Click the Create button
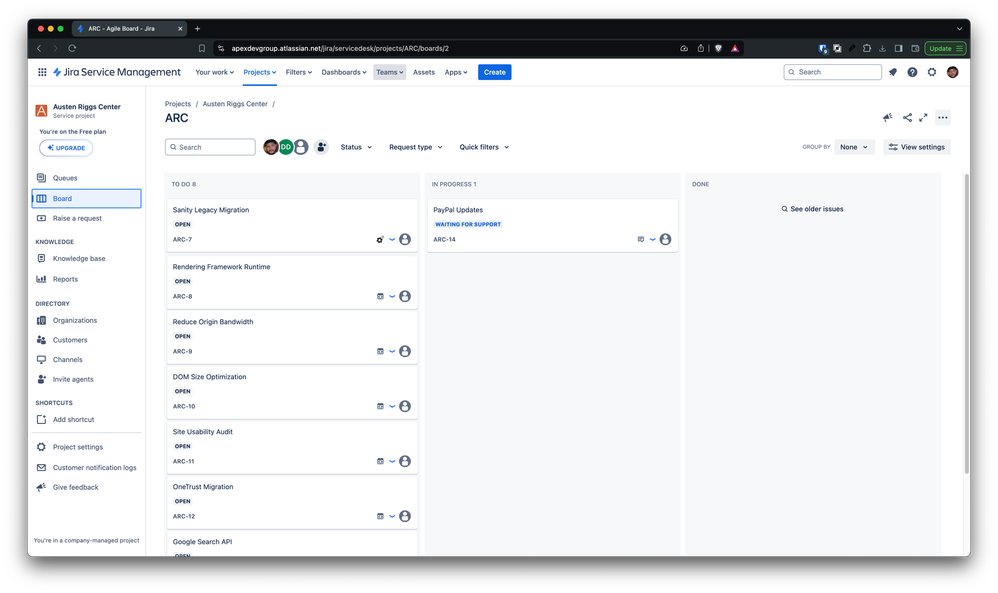The image size is (998, 593). point(495,73)
